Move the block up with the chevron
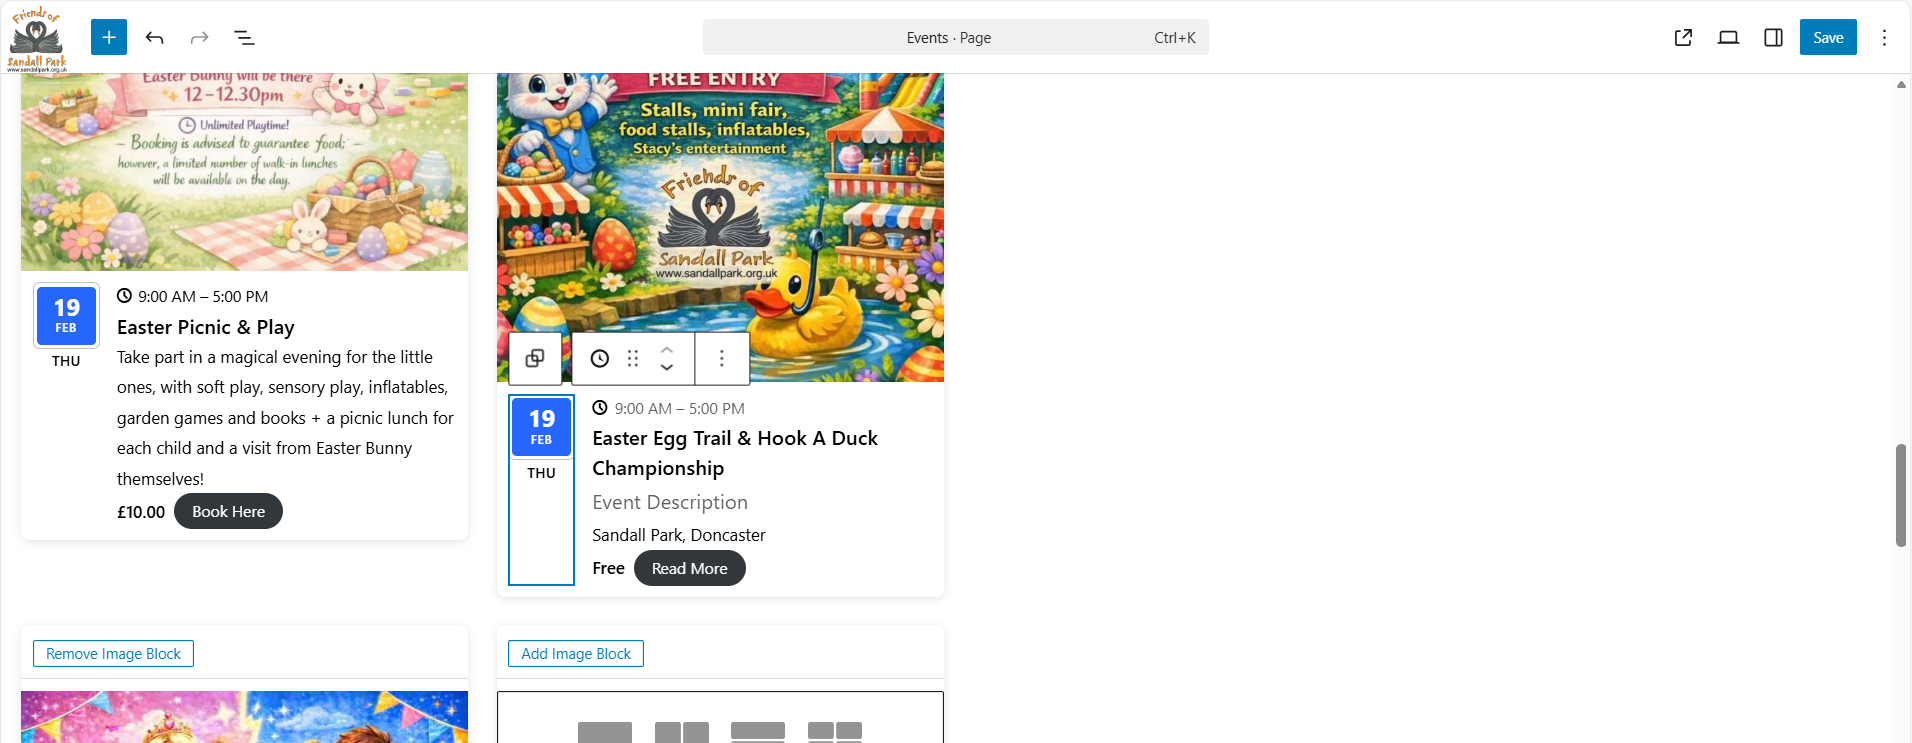Image resolution: width=1912 pixels, height=743 pixels. [x=667, y=349]
